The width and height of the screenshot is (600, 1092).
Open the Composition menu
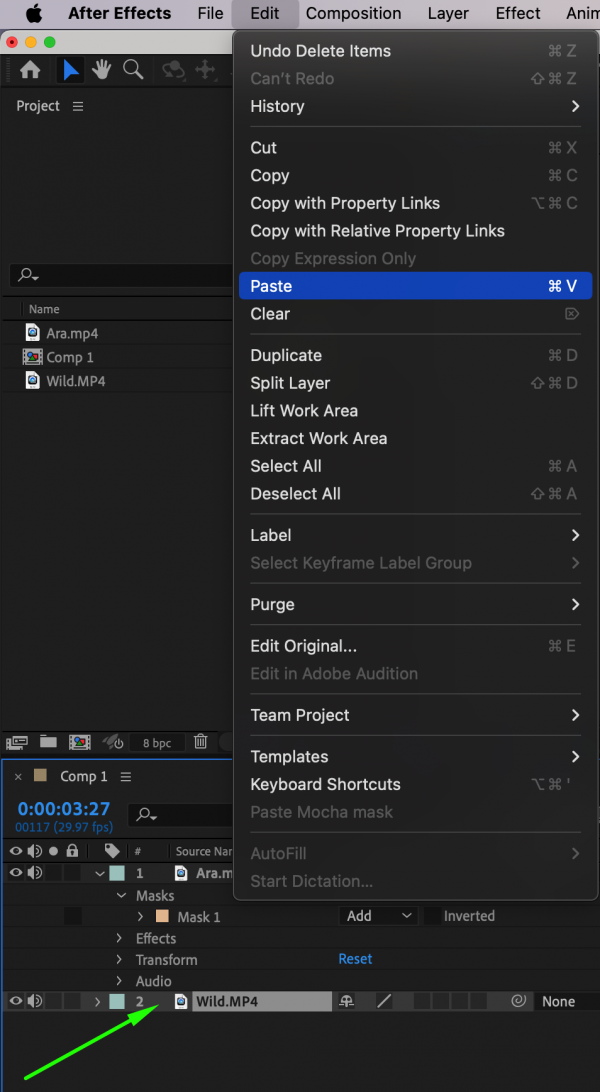[x=353, y=14]
